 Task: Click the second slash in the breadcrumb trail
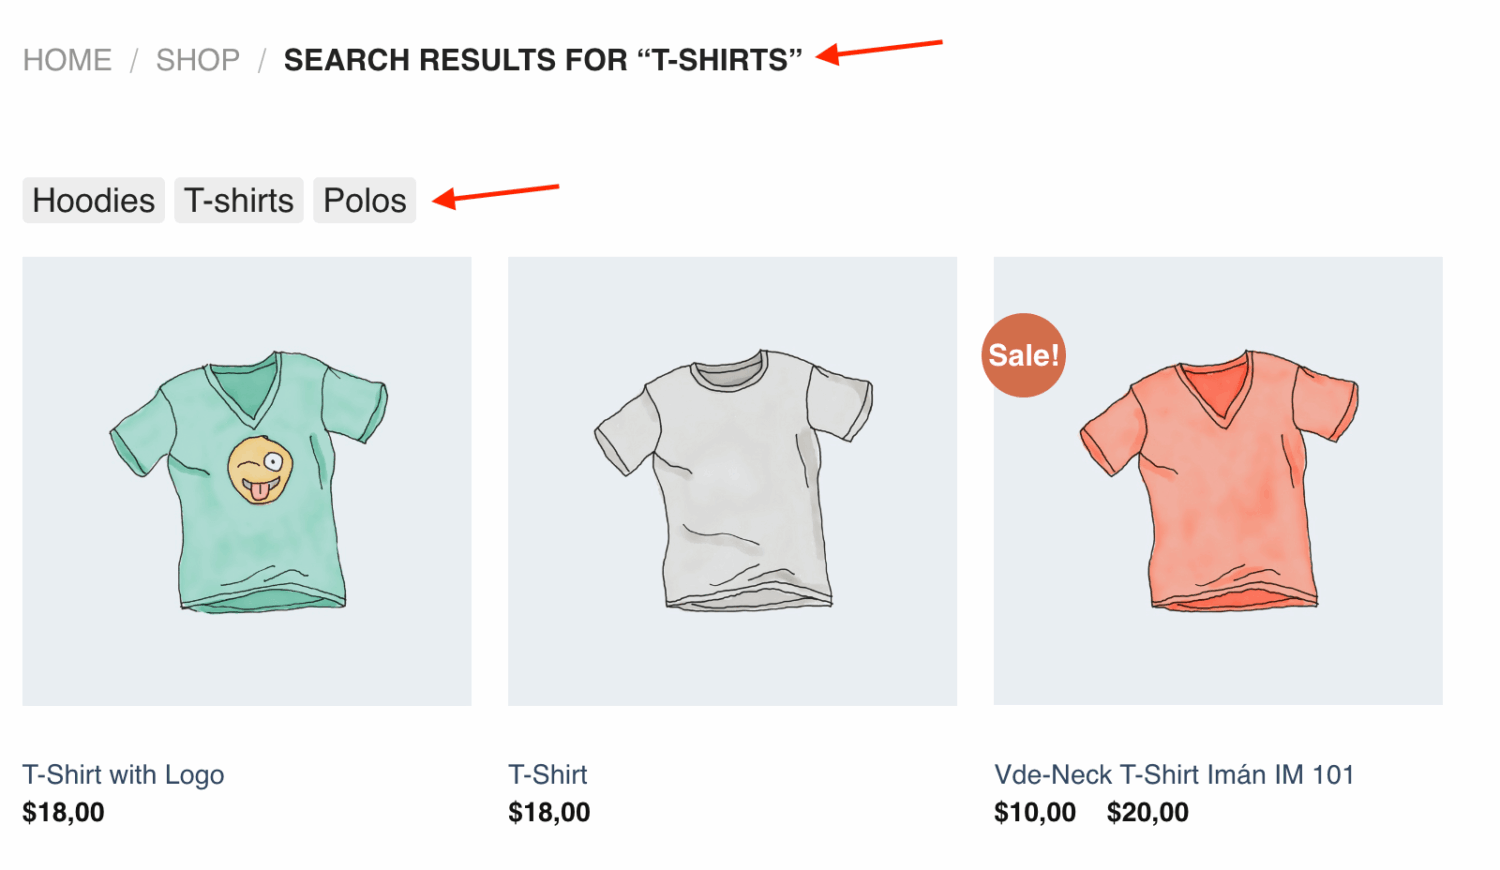(x=262, y=59)
